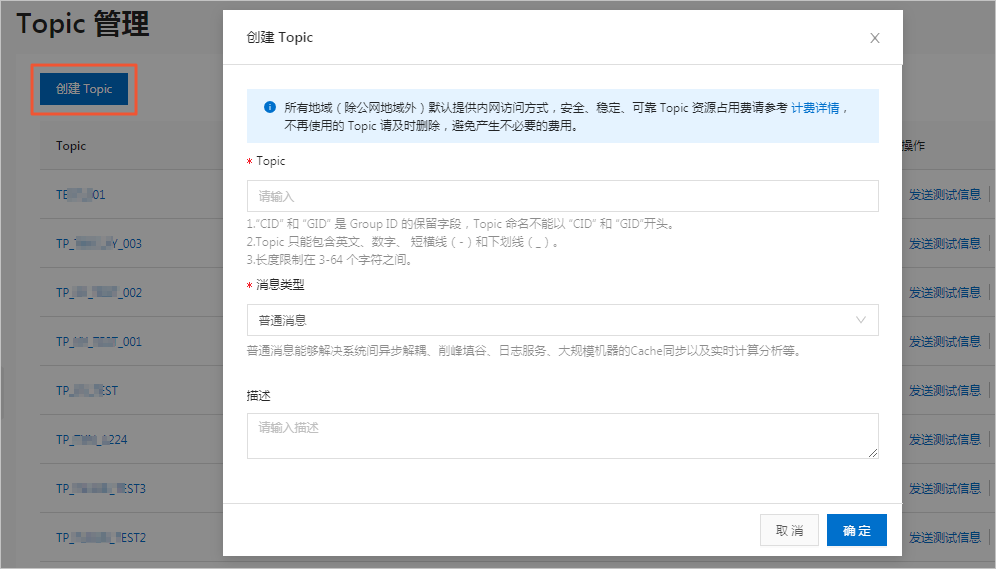Open the 消息类型 dropdown showing 普通消息

(x=563, y=320)
